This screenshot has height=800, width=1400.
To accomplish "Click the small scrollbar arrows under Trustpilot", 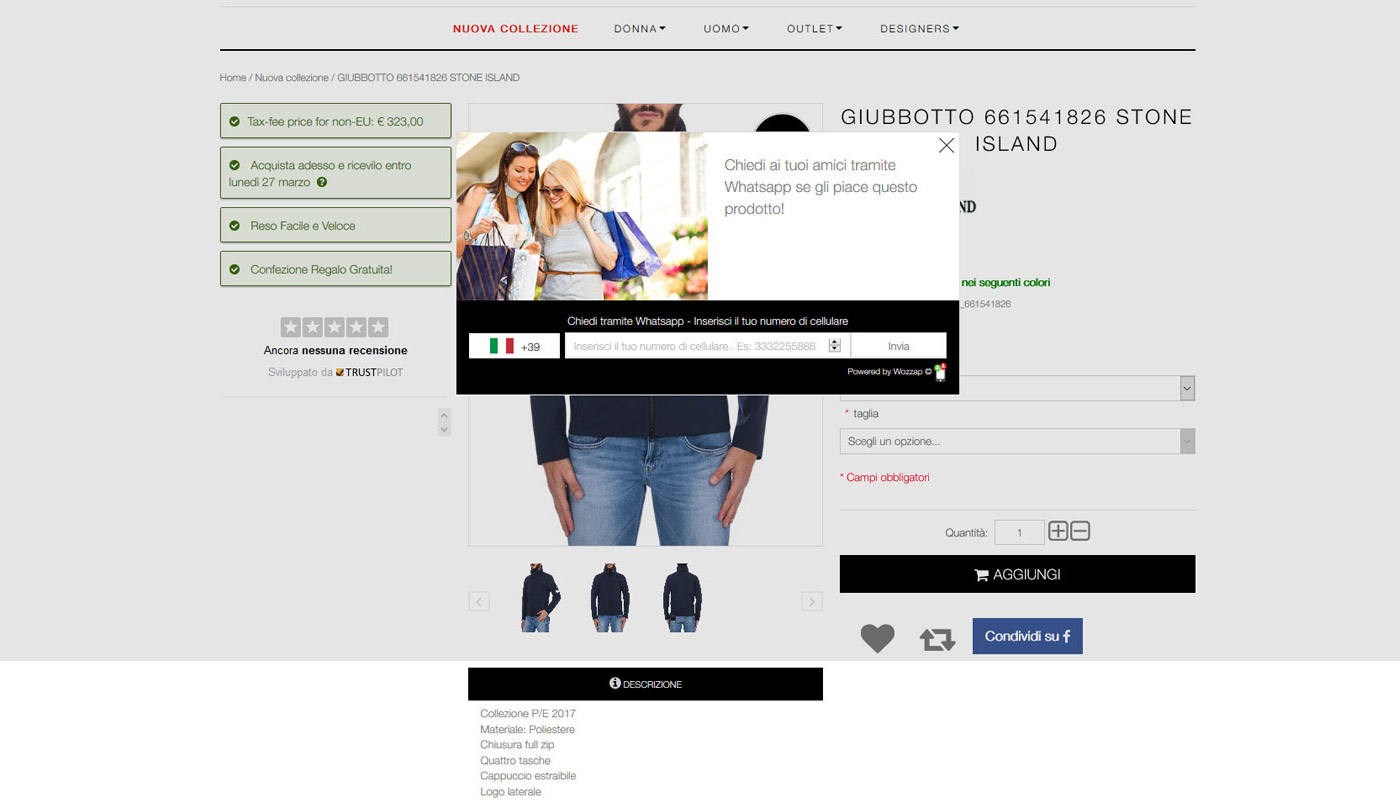I will click(445, 422).
